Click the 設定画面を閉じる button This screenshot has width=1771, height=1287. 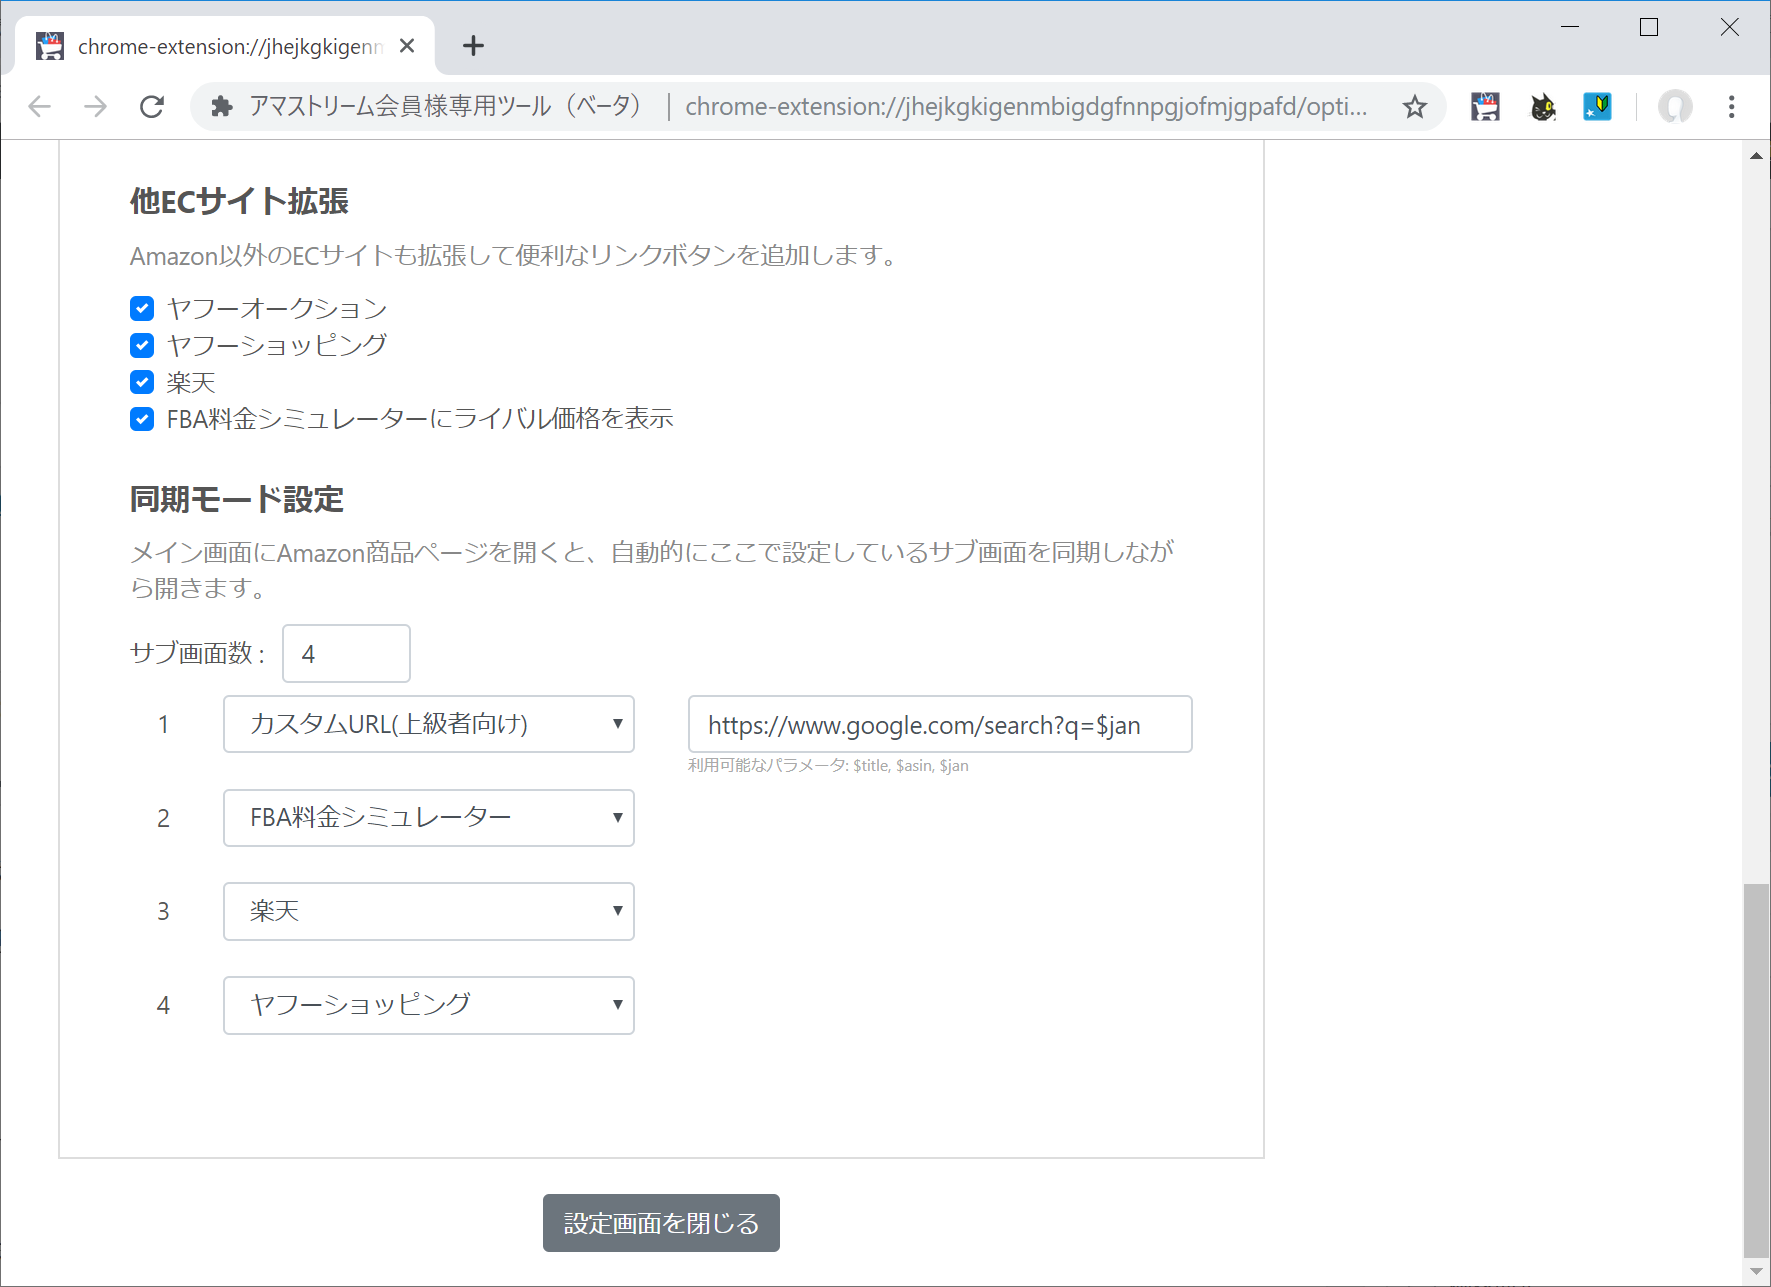661,1223
